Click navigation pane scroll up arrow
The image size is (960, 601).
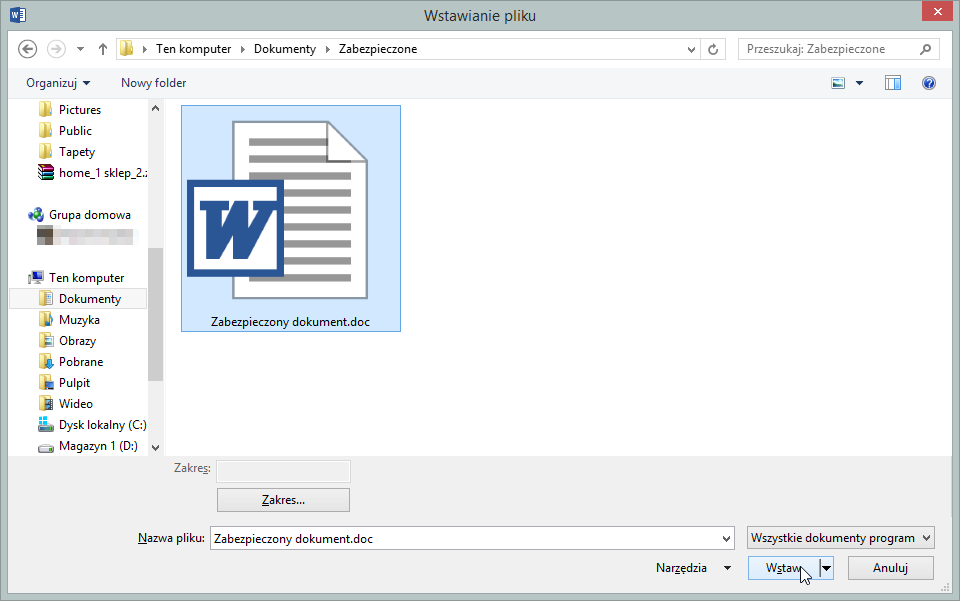[156, 108]
